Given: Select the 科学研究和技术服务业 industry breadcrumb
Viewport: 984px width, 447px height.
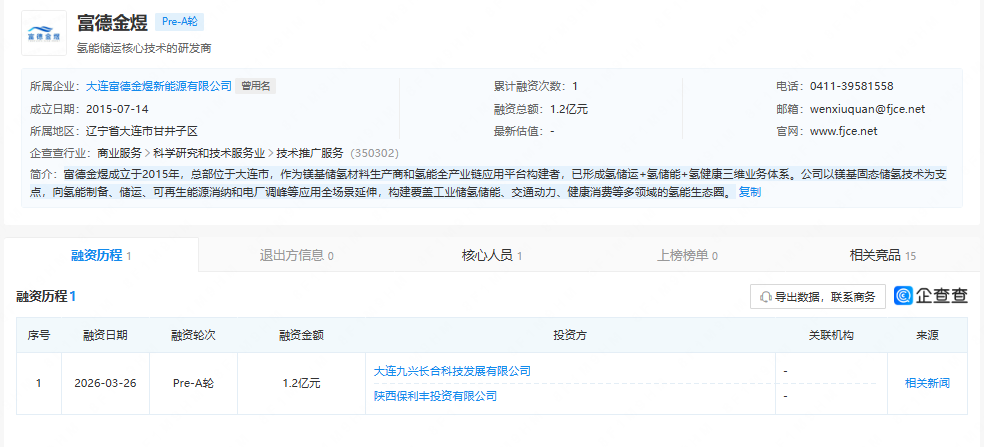Looking at the screenshot, I should pyautogui.click(x=209, y=153).
